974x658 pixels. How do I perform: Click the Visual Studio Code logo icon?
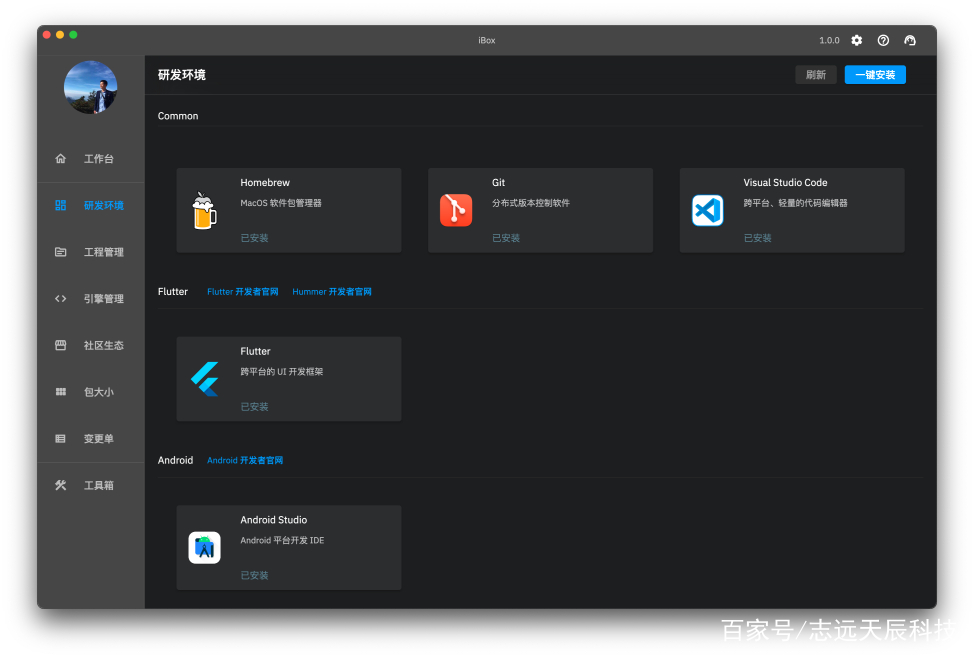[708, 210]
